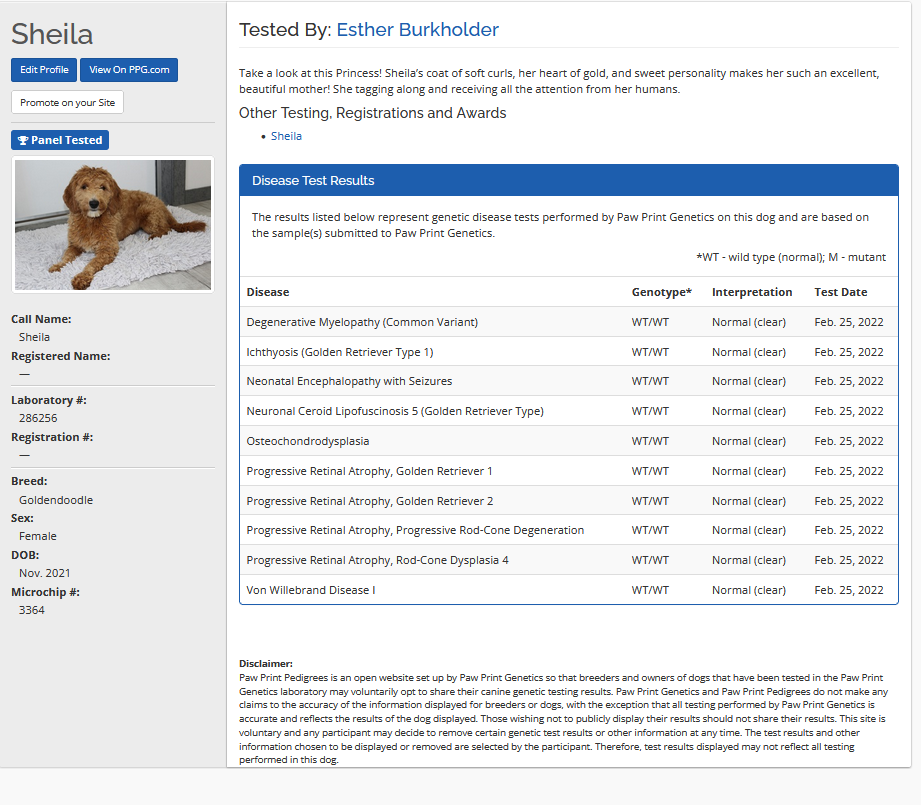921x805 pixels.
Task: Click the Interpretation column header
Action: (x=751, y=292)
